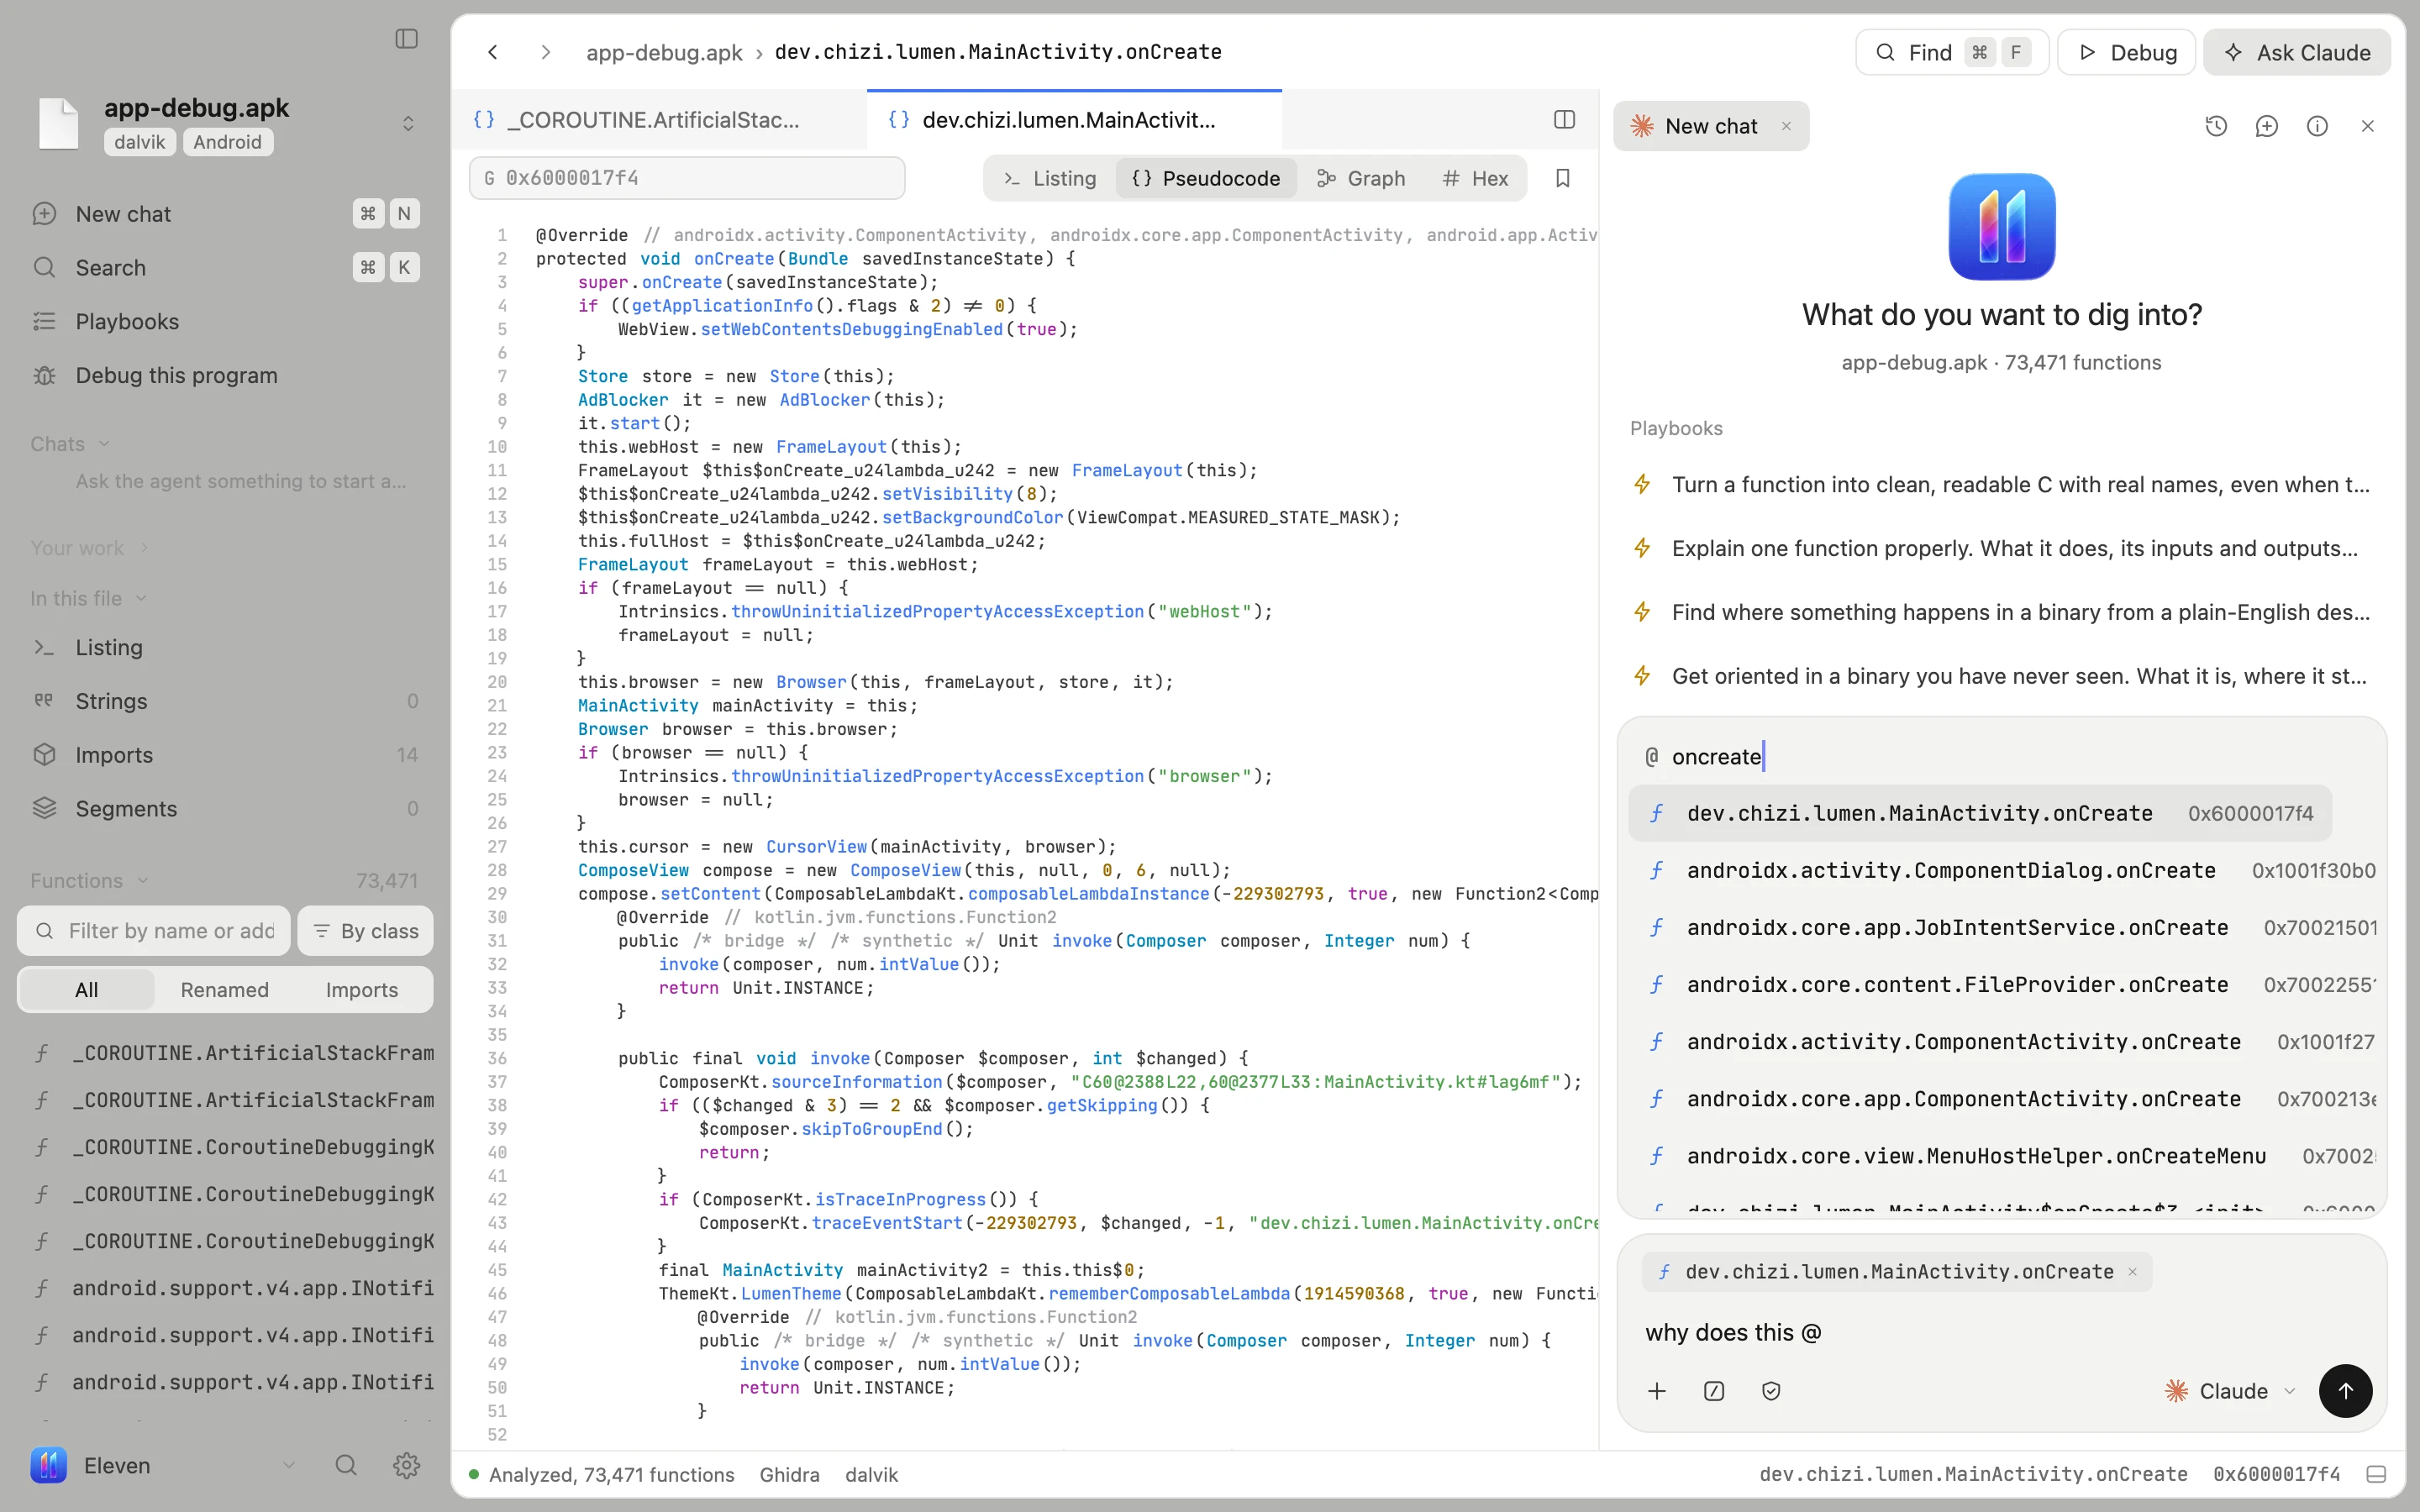Show only Renamed functions
Screen dimensions: 2420x1512
224,990
